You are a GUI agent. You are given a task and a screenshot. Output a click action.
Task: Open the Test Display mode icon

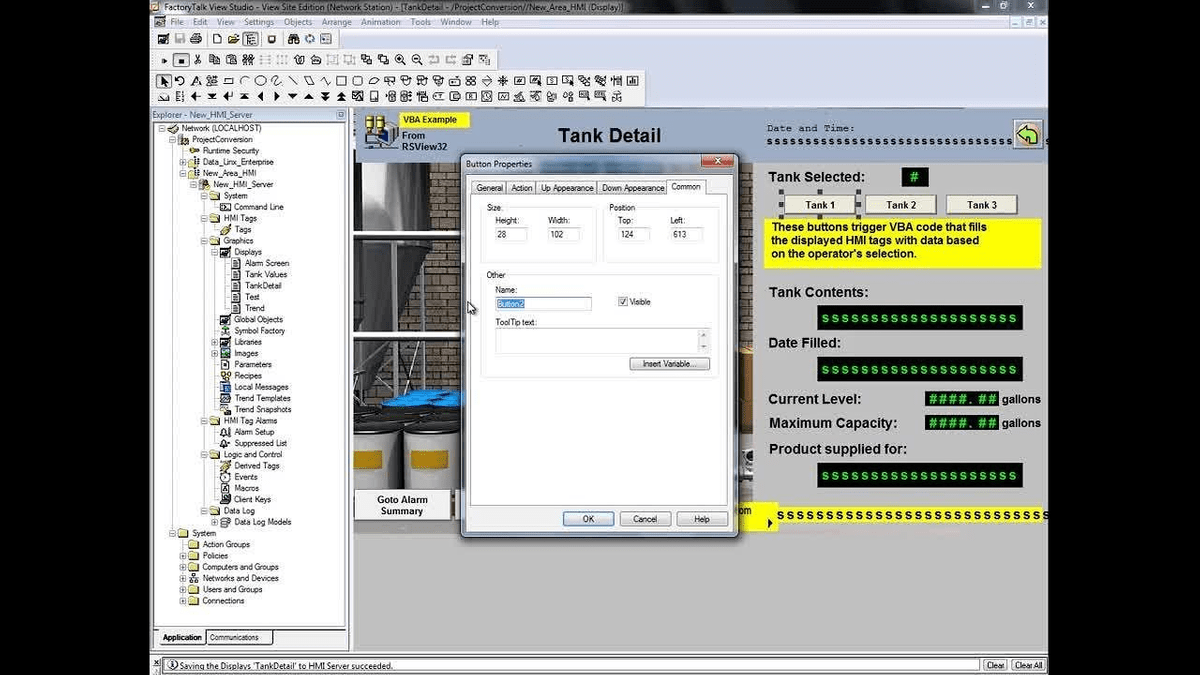point(271,38)
